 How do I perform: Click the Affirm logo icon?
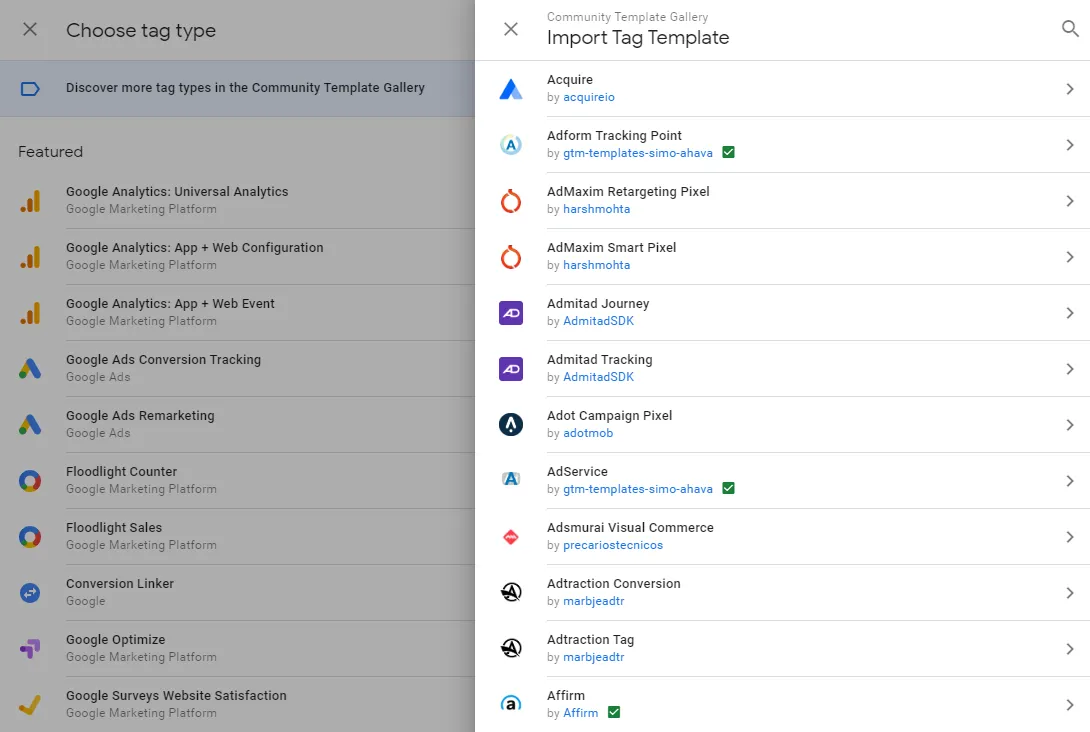[x=511, y=703]
